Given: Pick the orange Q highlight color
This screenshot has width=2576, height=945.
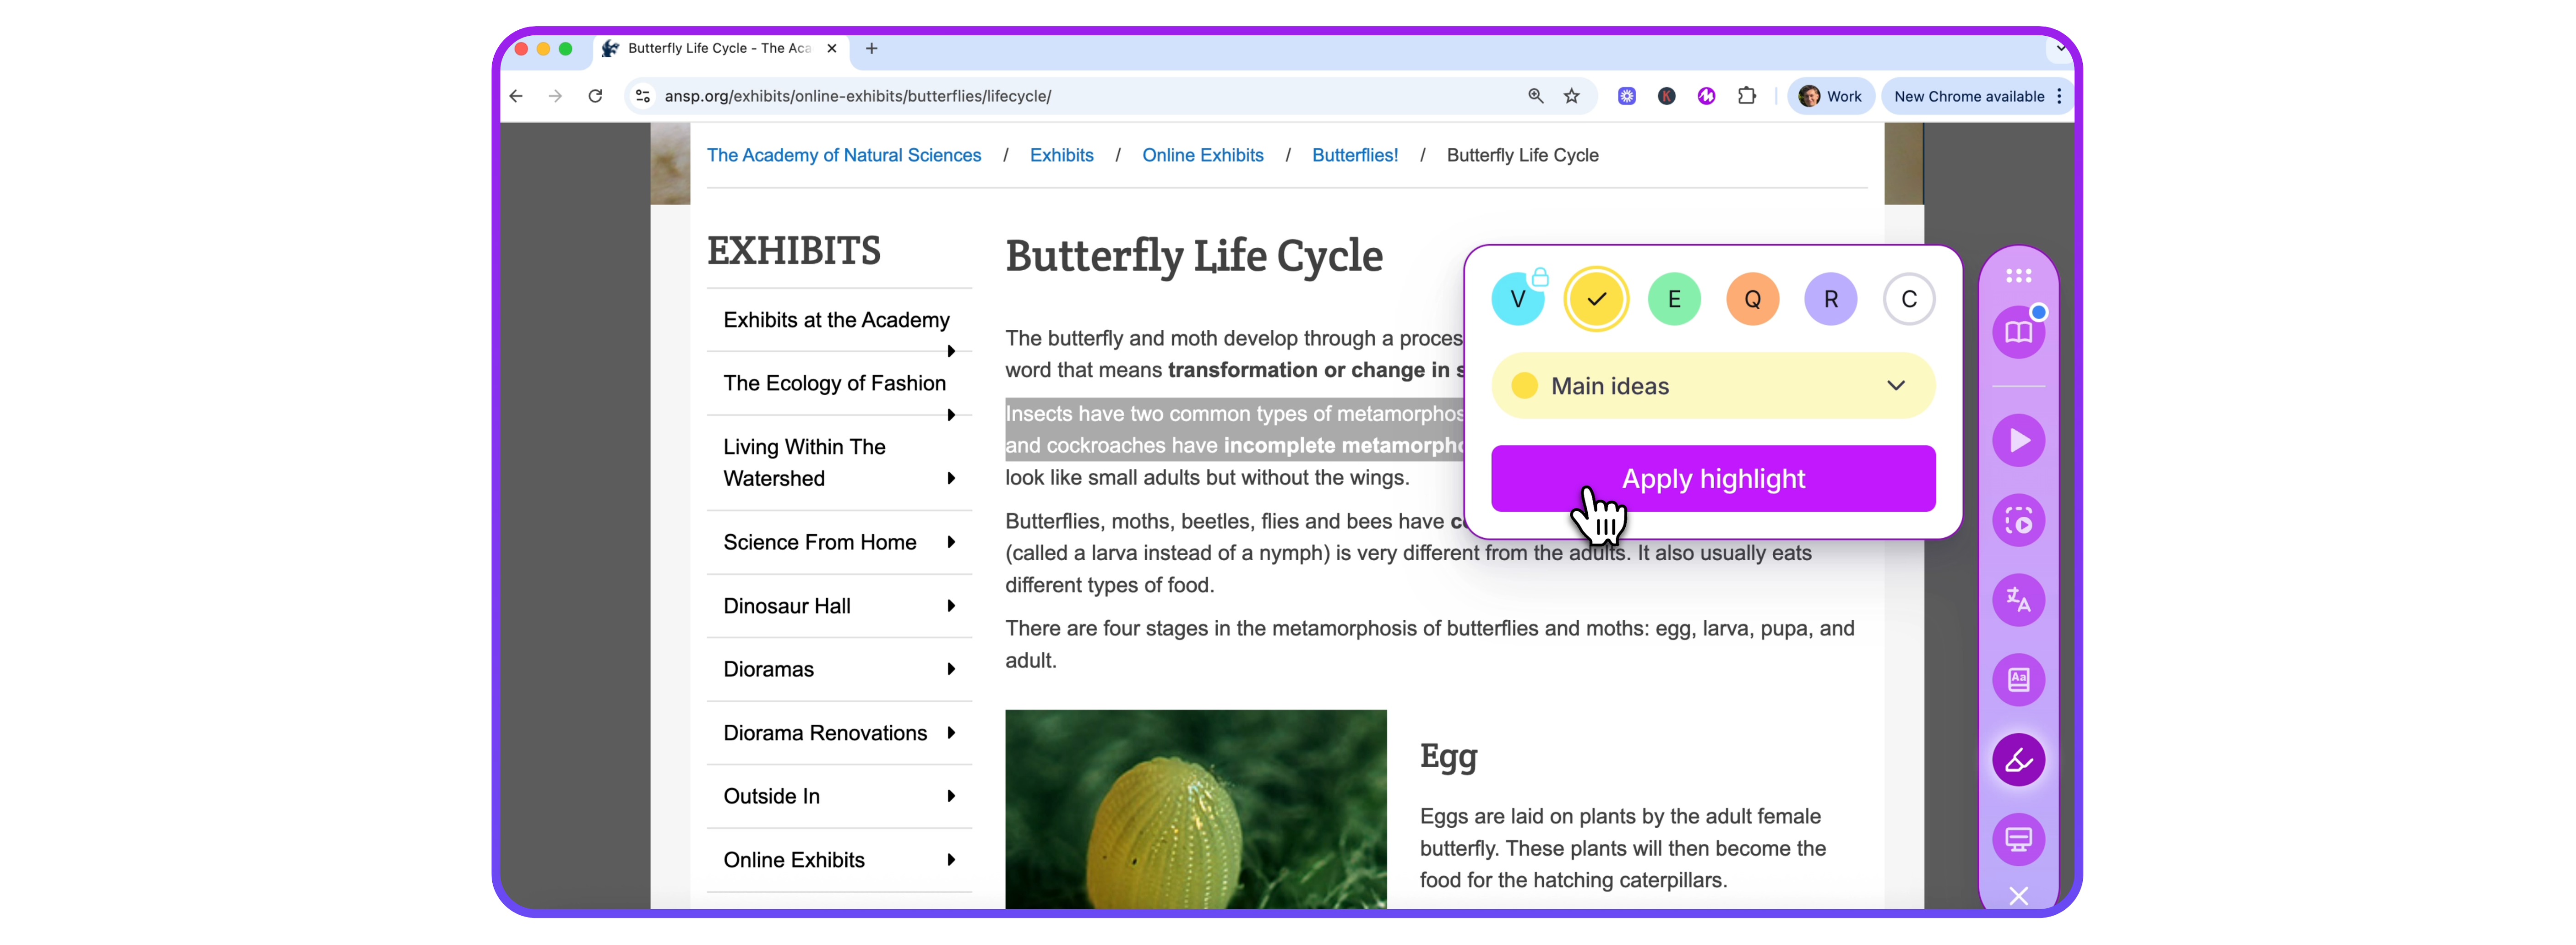Looking at the screenshot, I should 1752,299.
